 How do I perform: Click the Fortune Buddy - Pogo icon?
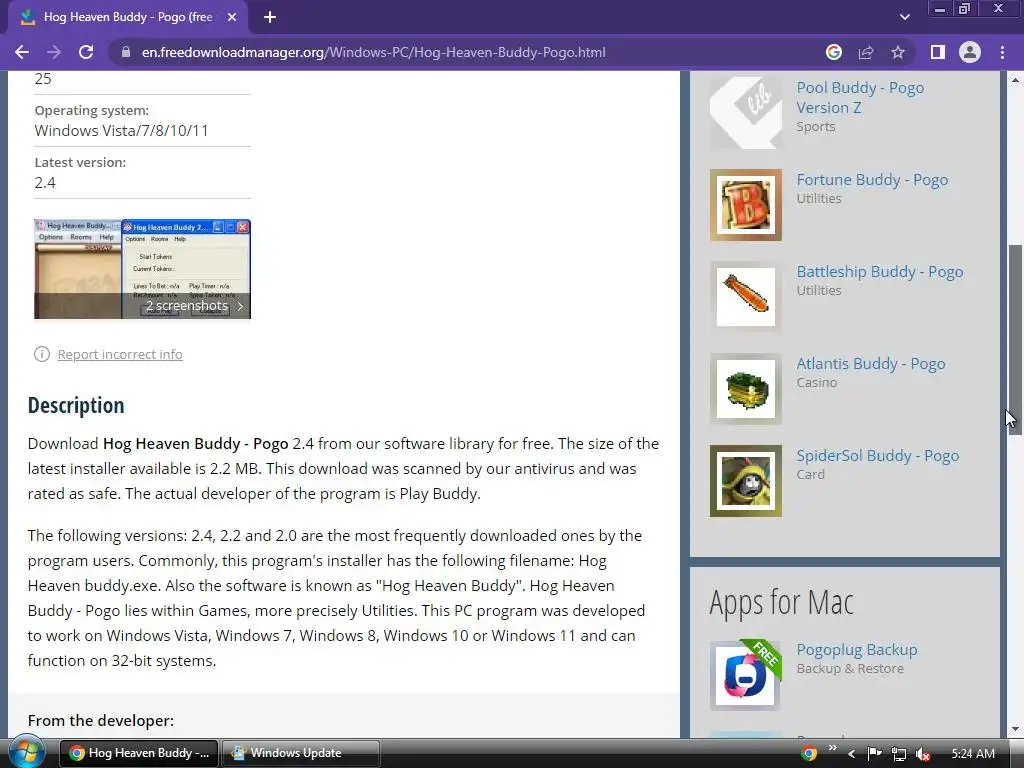746,205
